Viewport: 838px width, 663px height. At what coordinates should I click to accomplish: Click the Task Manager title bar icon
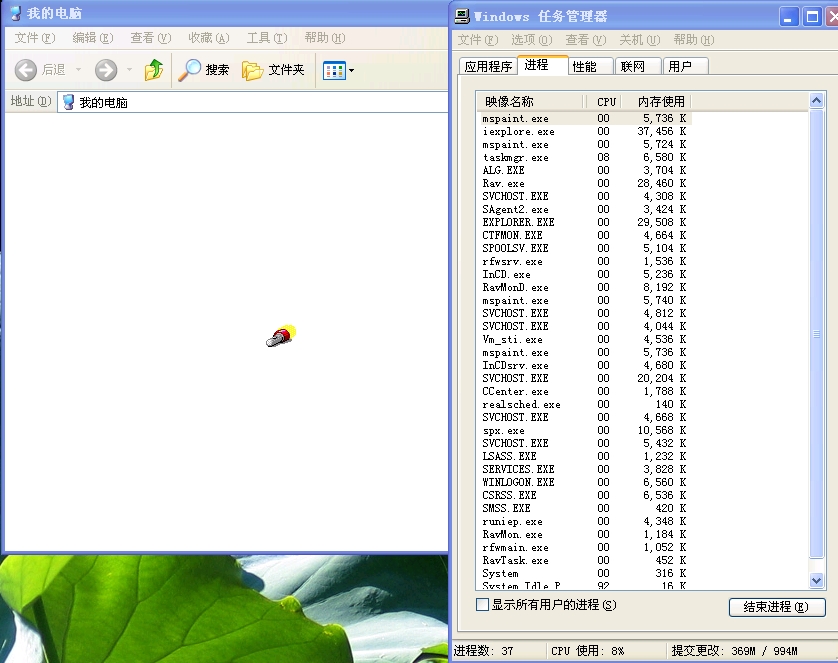pos(462,16)
